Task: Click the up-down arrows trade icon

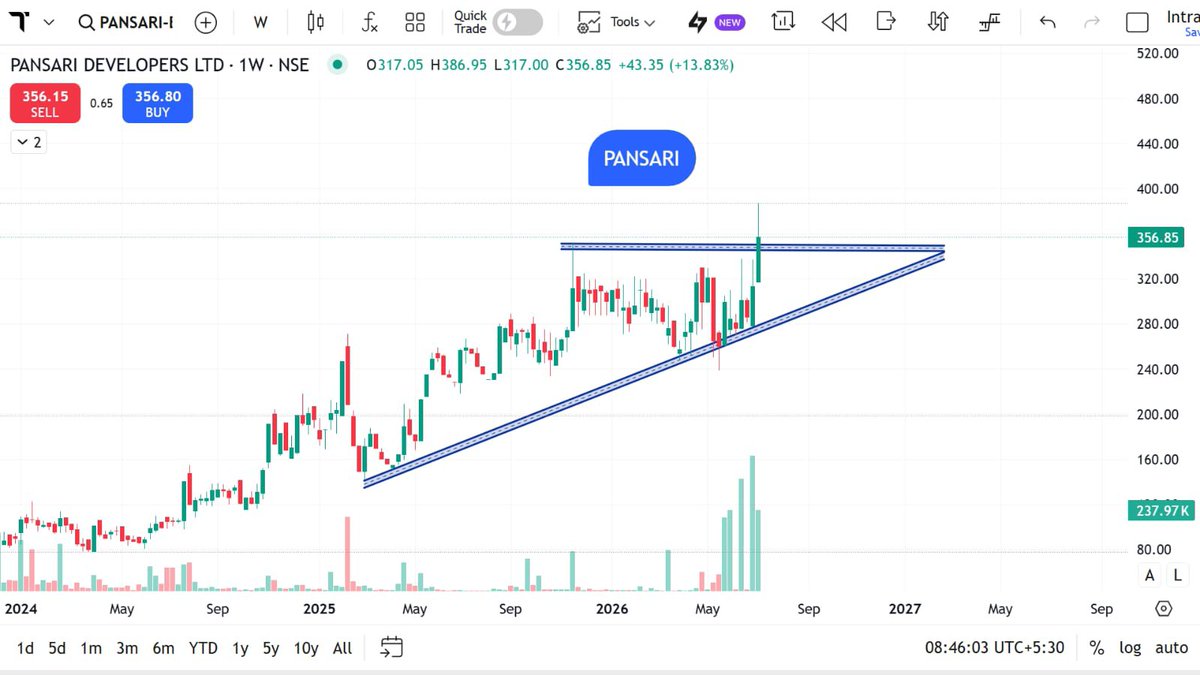Action: pos(938,22)
